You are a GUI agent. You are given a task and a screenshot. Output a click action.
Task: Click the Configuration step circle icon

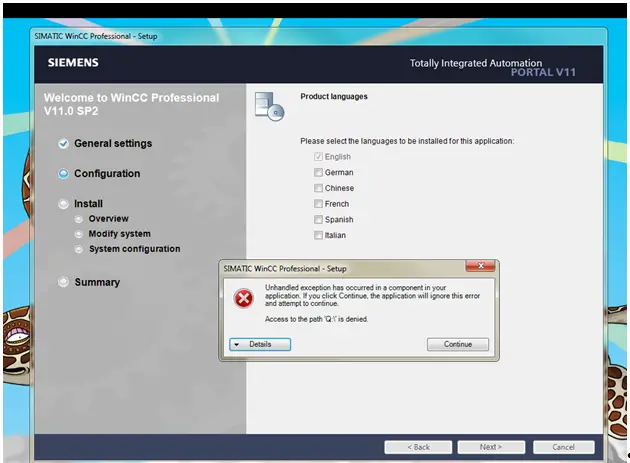click(x=63, y=174)
